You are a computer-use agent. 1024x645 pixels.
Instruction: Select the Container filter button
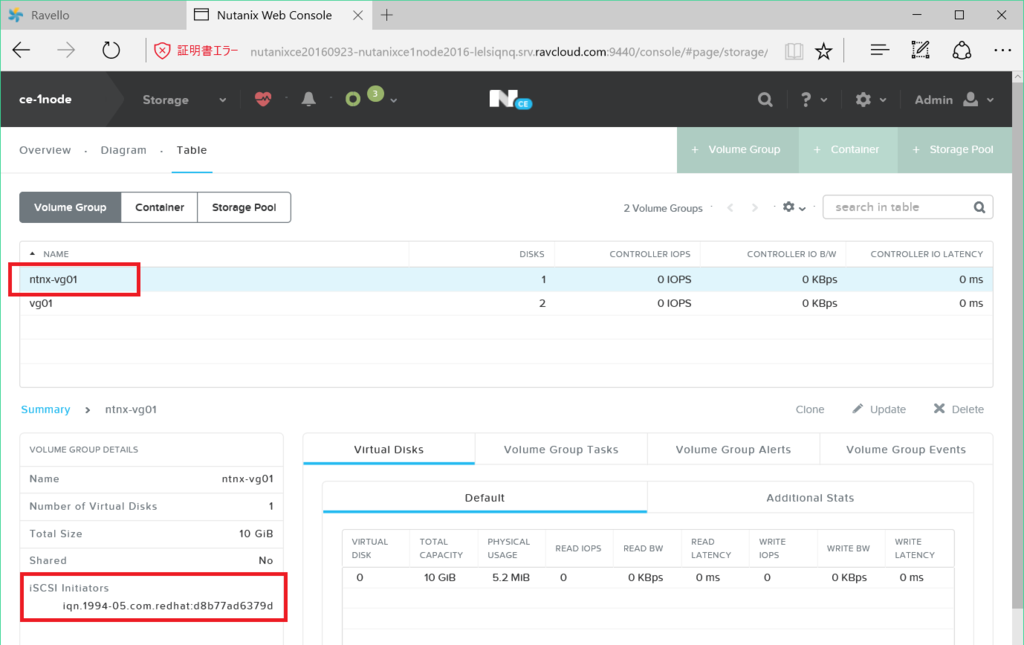pos(159,207)
